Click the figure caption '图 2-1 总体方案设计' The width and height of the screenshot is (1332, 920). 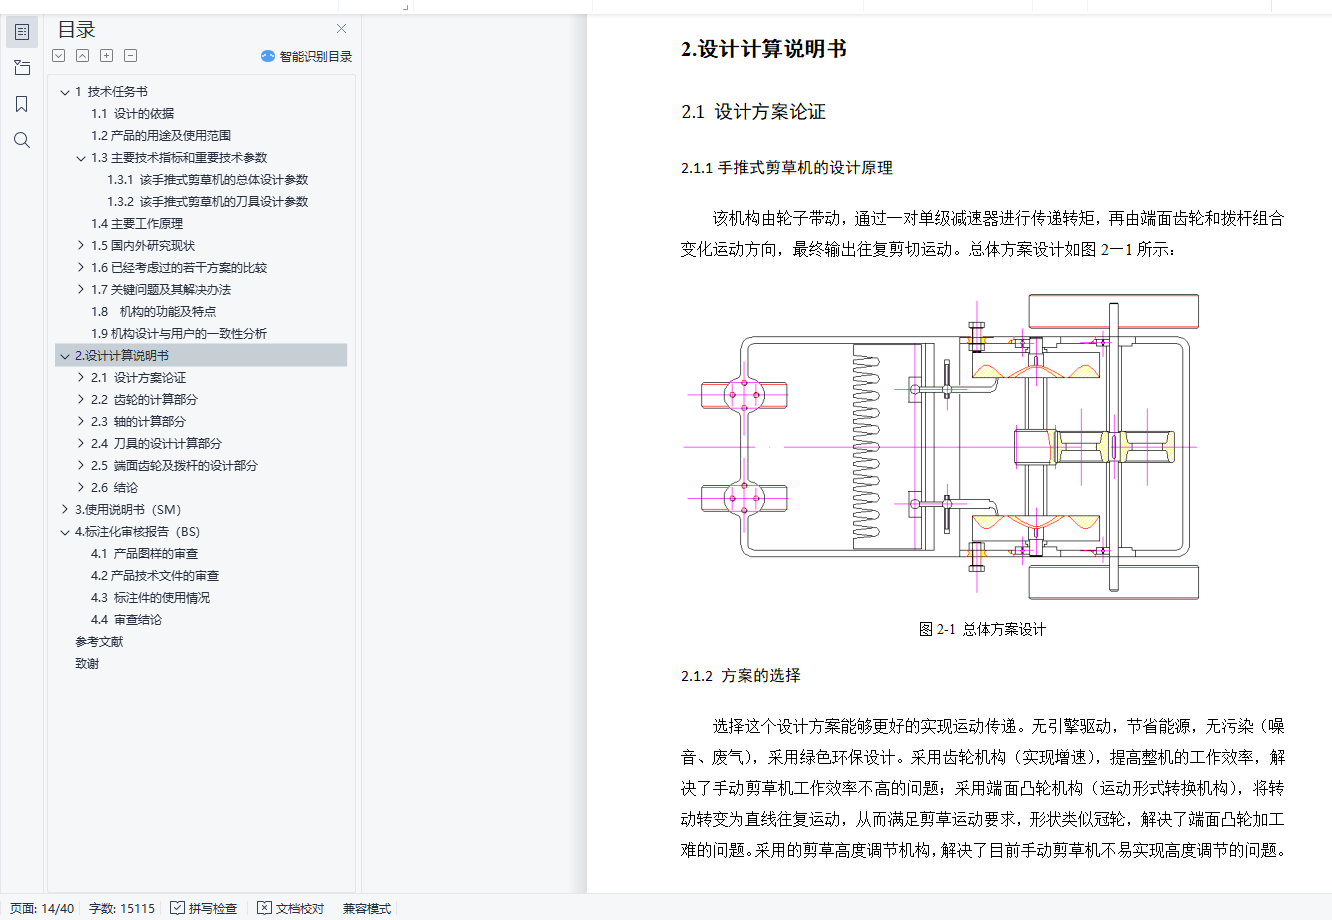coord(982,629)
